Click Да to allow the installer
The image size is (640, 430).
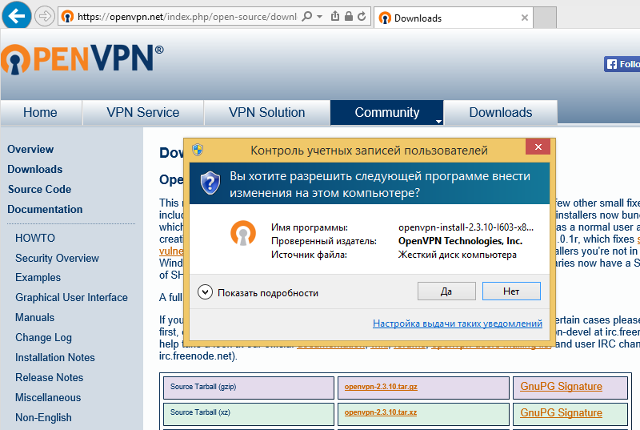446,291
